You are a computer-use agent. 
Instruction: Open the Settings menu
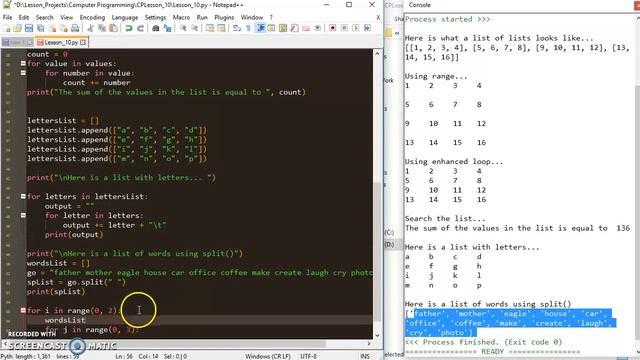point(156,18)
